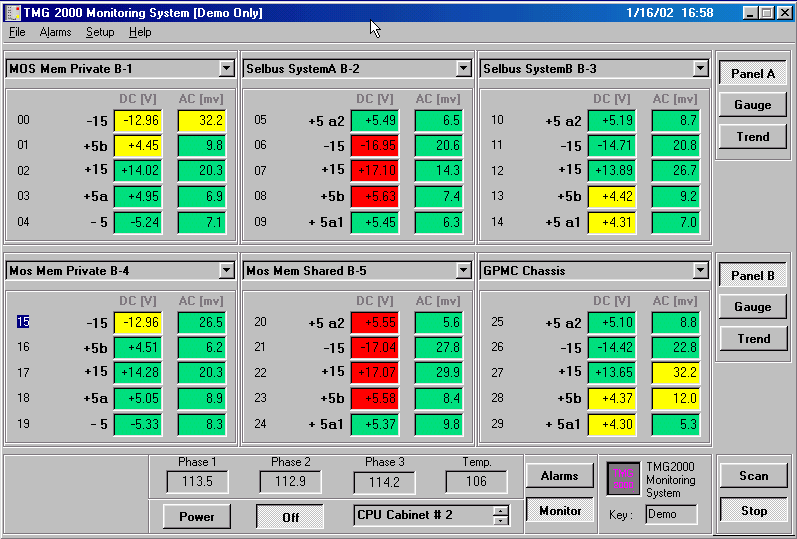This screenshot has width=797, height=539.
Task: Open the Selbus SystemA B-2 dropdown
Action: point(463,69)
